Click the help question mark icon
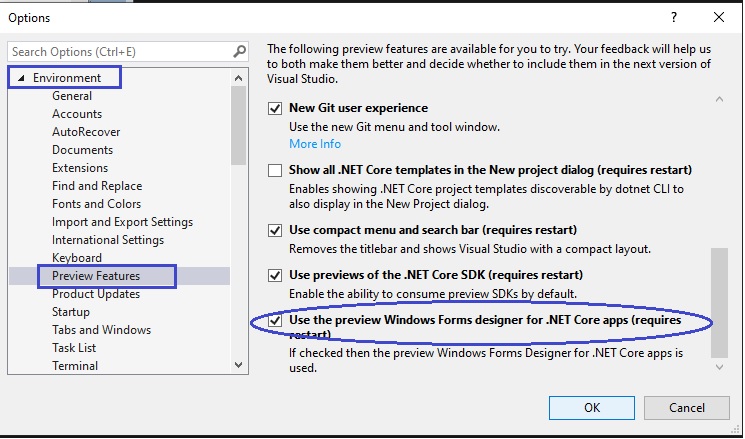Screen dimensions: 745x439 tap(674, 18)
